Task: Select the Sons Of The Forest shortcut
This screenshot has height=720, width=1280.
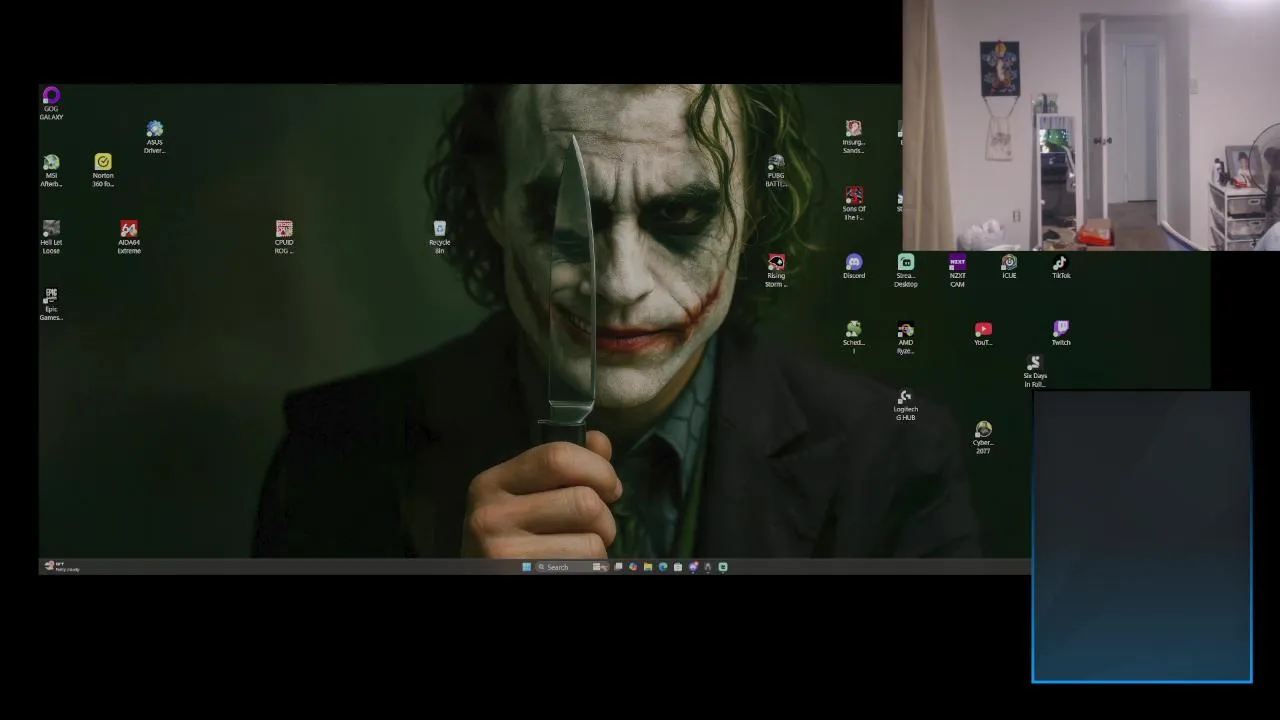Action: click(853, 204)
